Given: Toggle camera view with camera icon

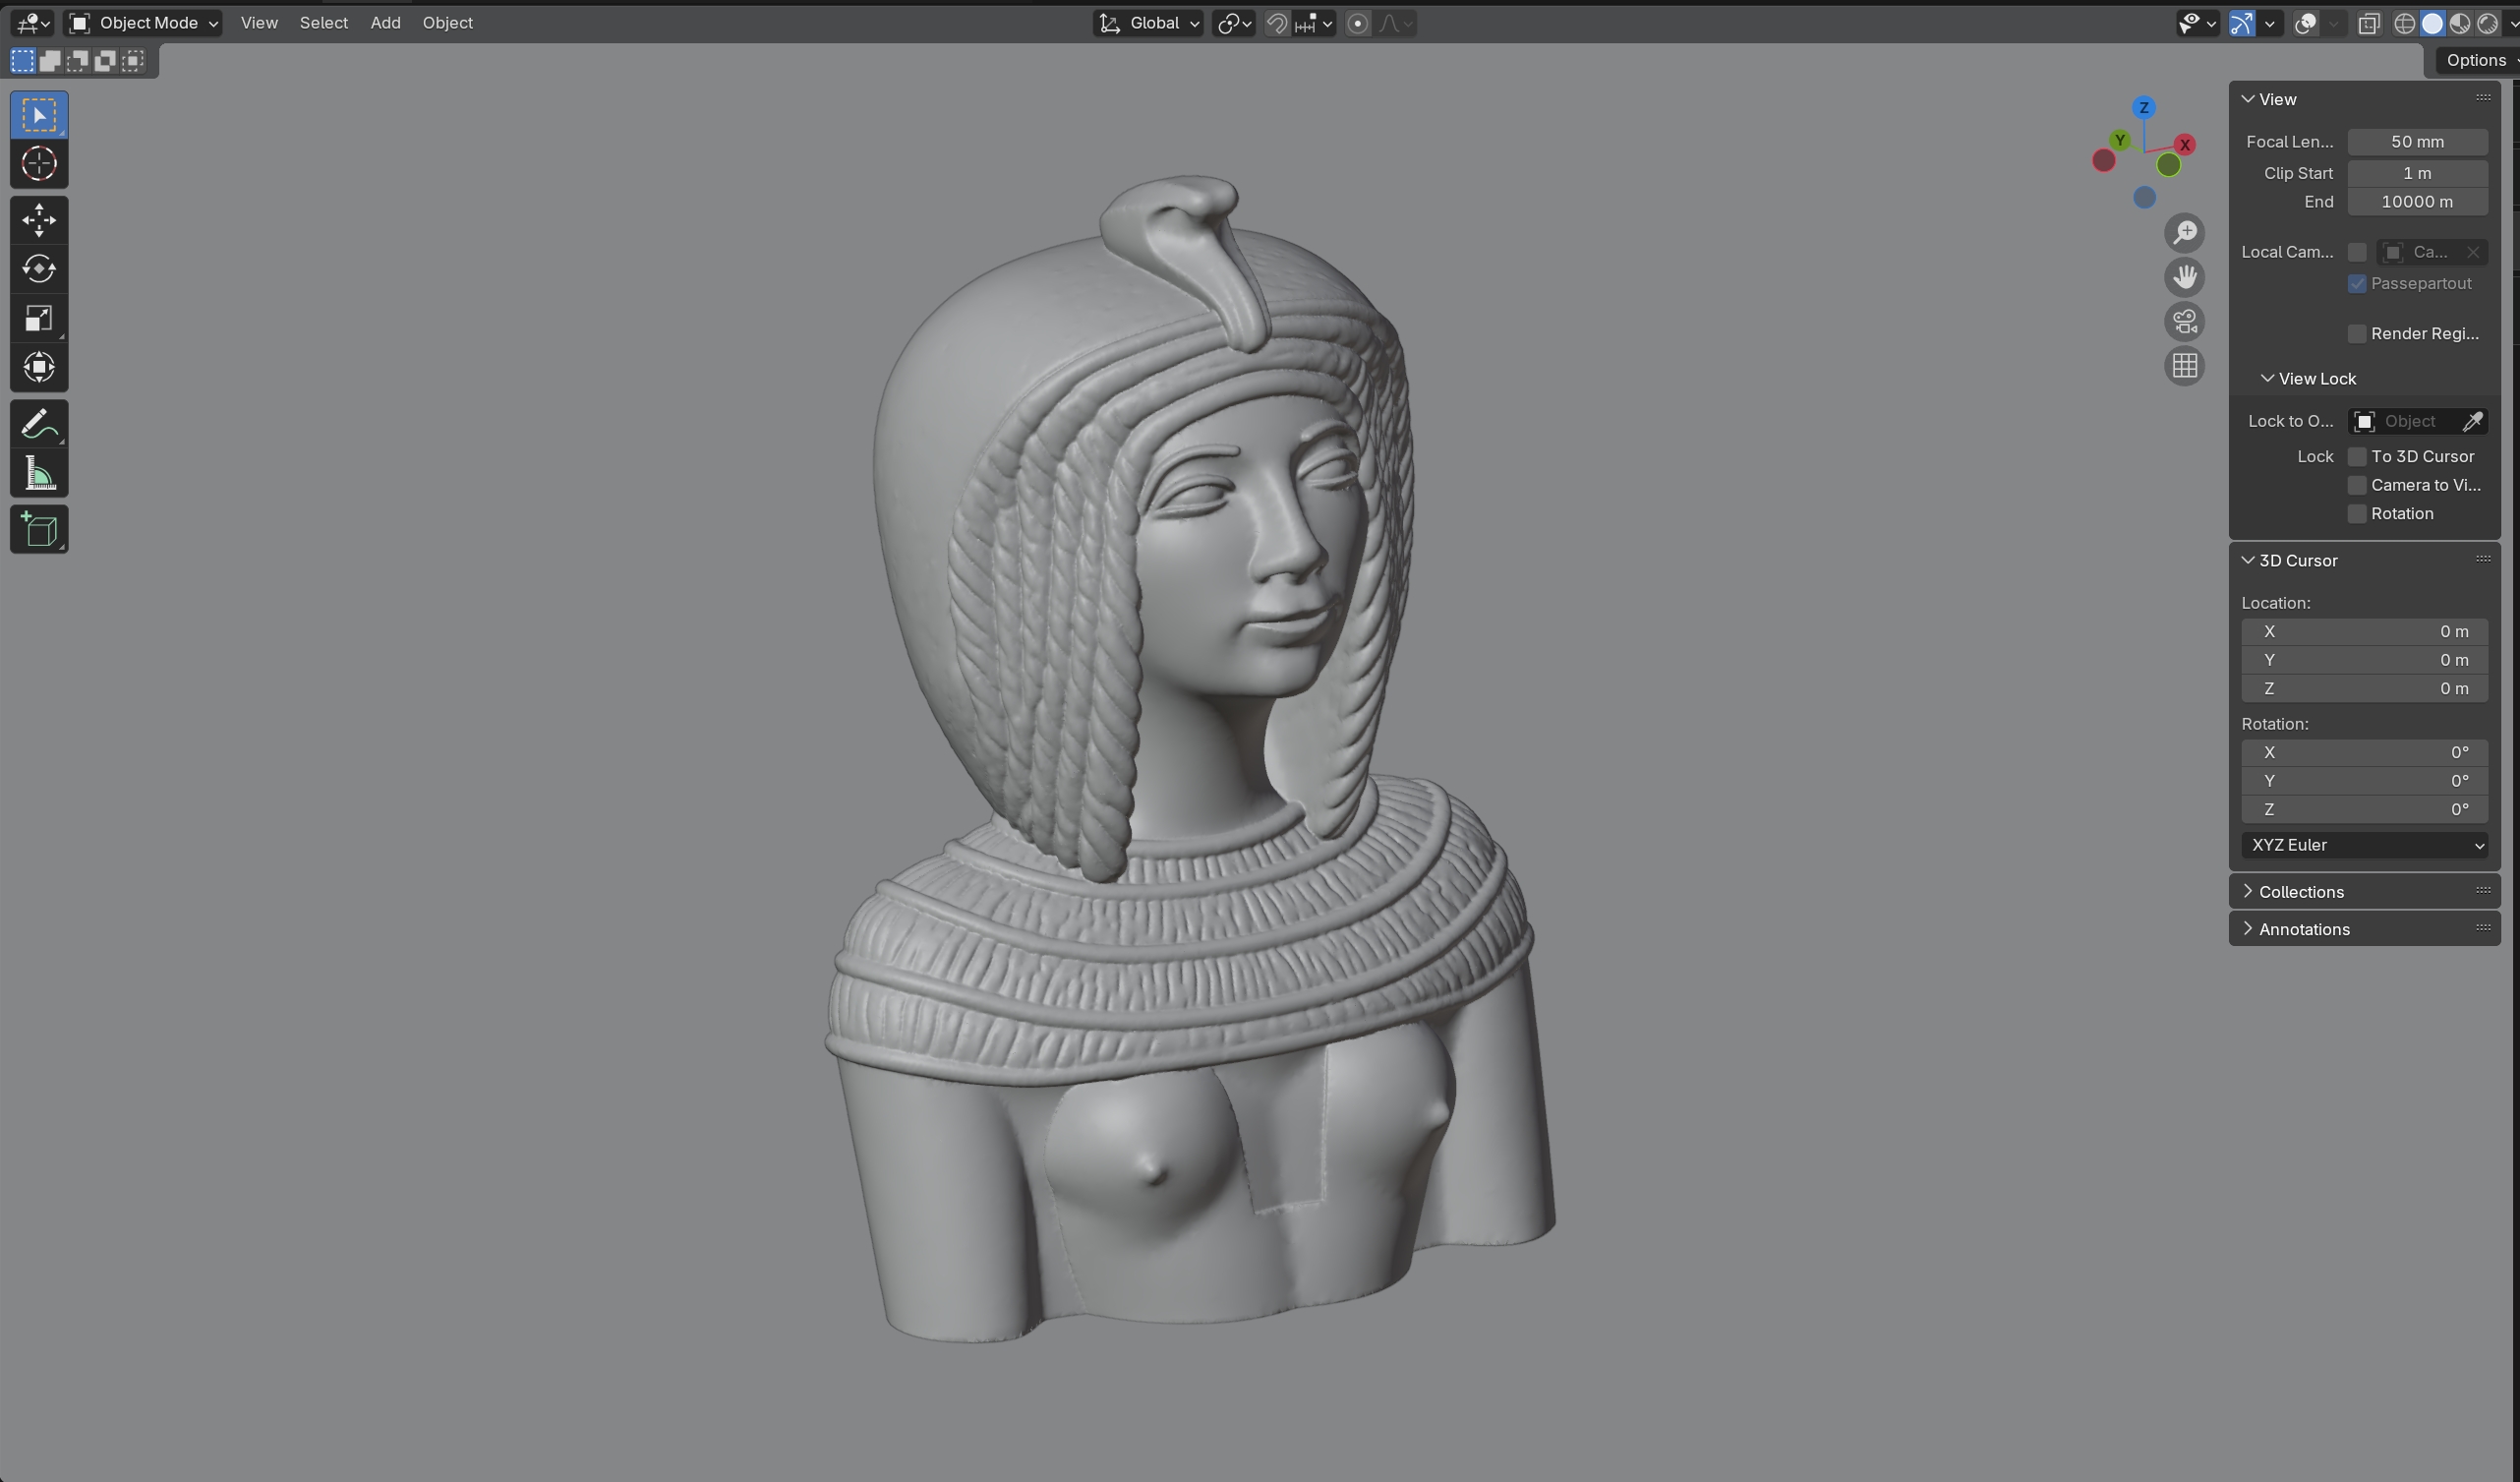Looking at the screenshot, I should coord(2185,322).
